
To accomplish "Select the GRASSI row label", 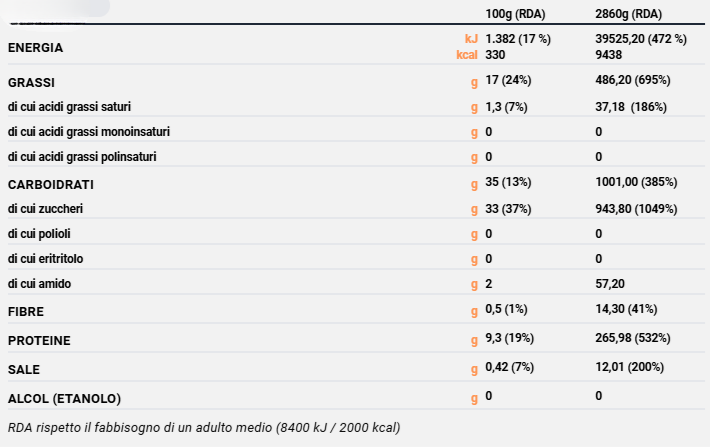I will point(30,80).
